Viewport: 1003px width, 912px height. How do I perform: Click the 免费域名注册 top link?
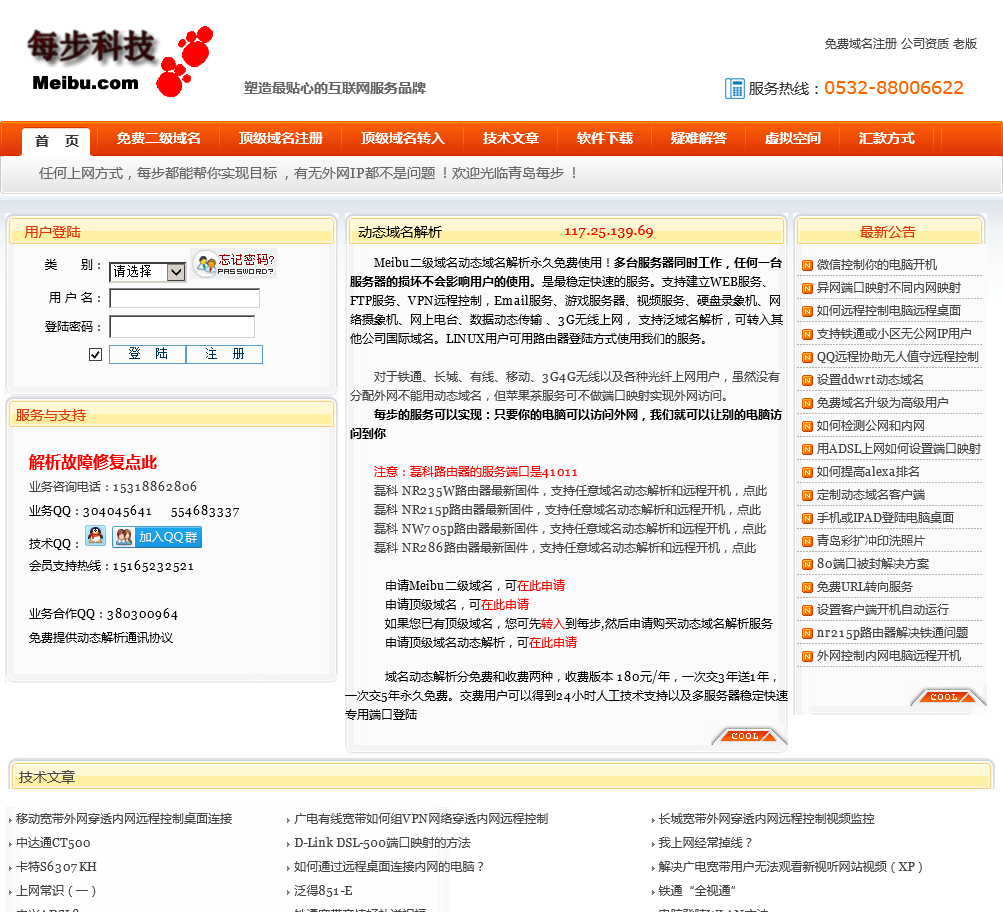tap(860, 44)
